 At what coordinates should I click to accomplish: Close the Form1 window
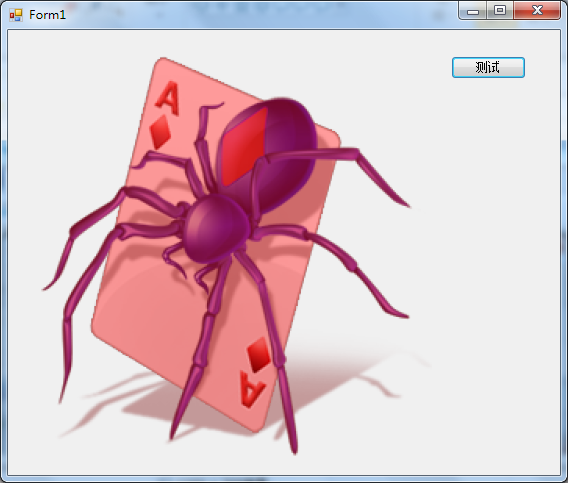[x=537, y=11]
